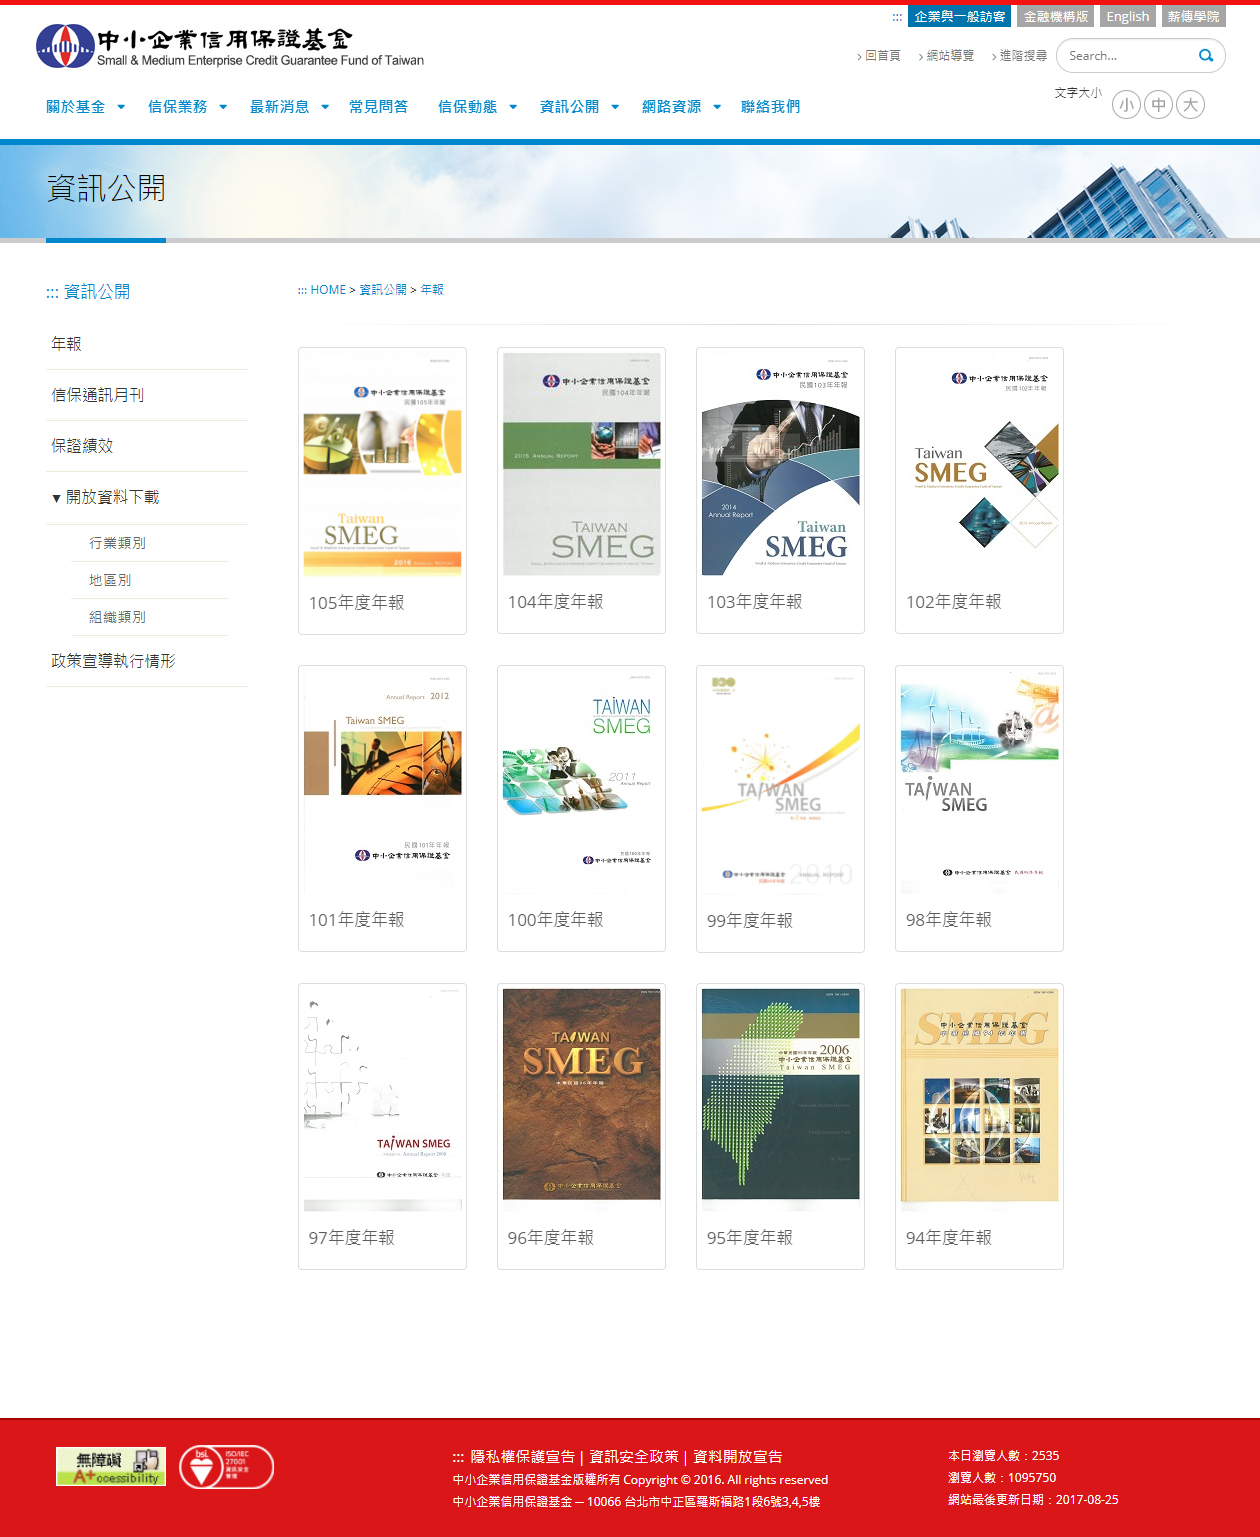This screenshot has height=1537, width=1260.
Task: Open the 105年度年報 cover thumbnail
Action: (x=382, y=464)
